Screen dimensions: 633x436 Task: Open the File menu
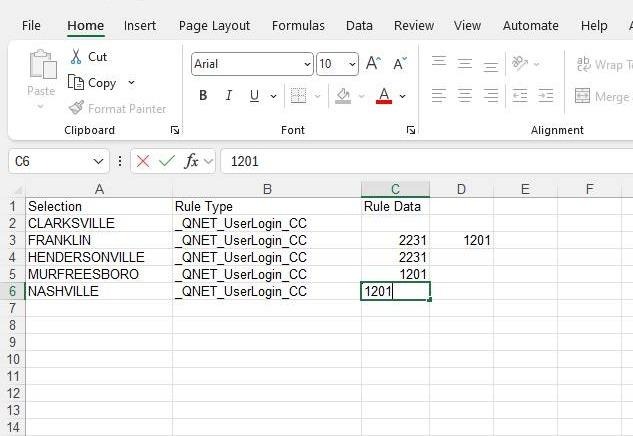point(31,25)
